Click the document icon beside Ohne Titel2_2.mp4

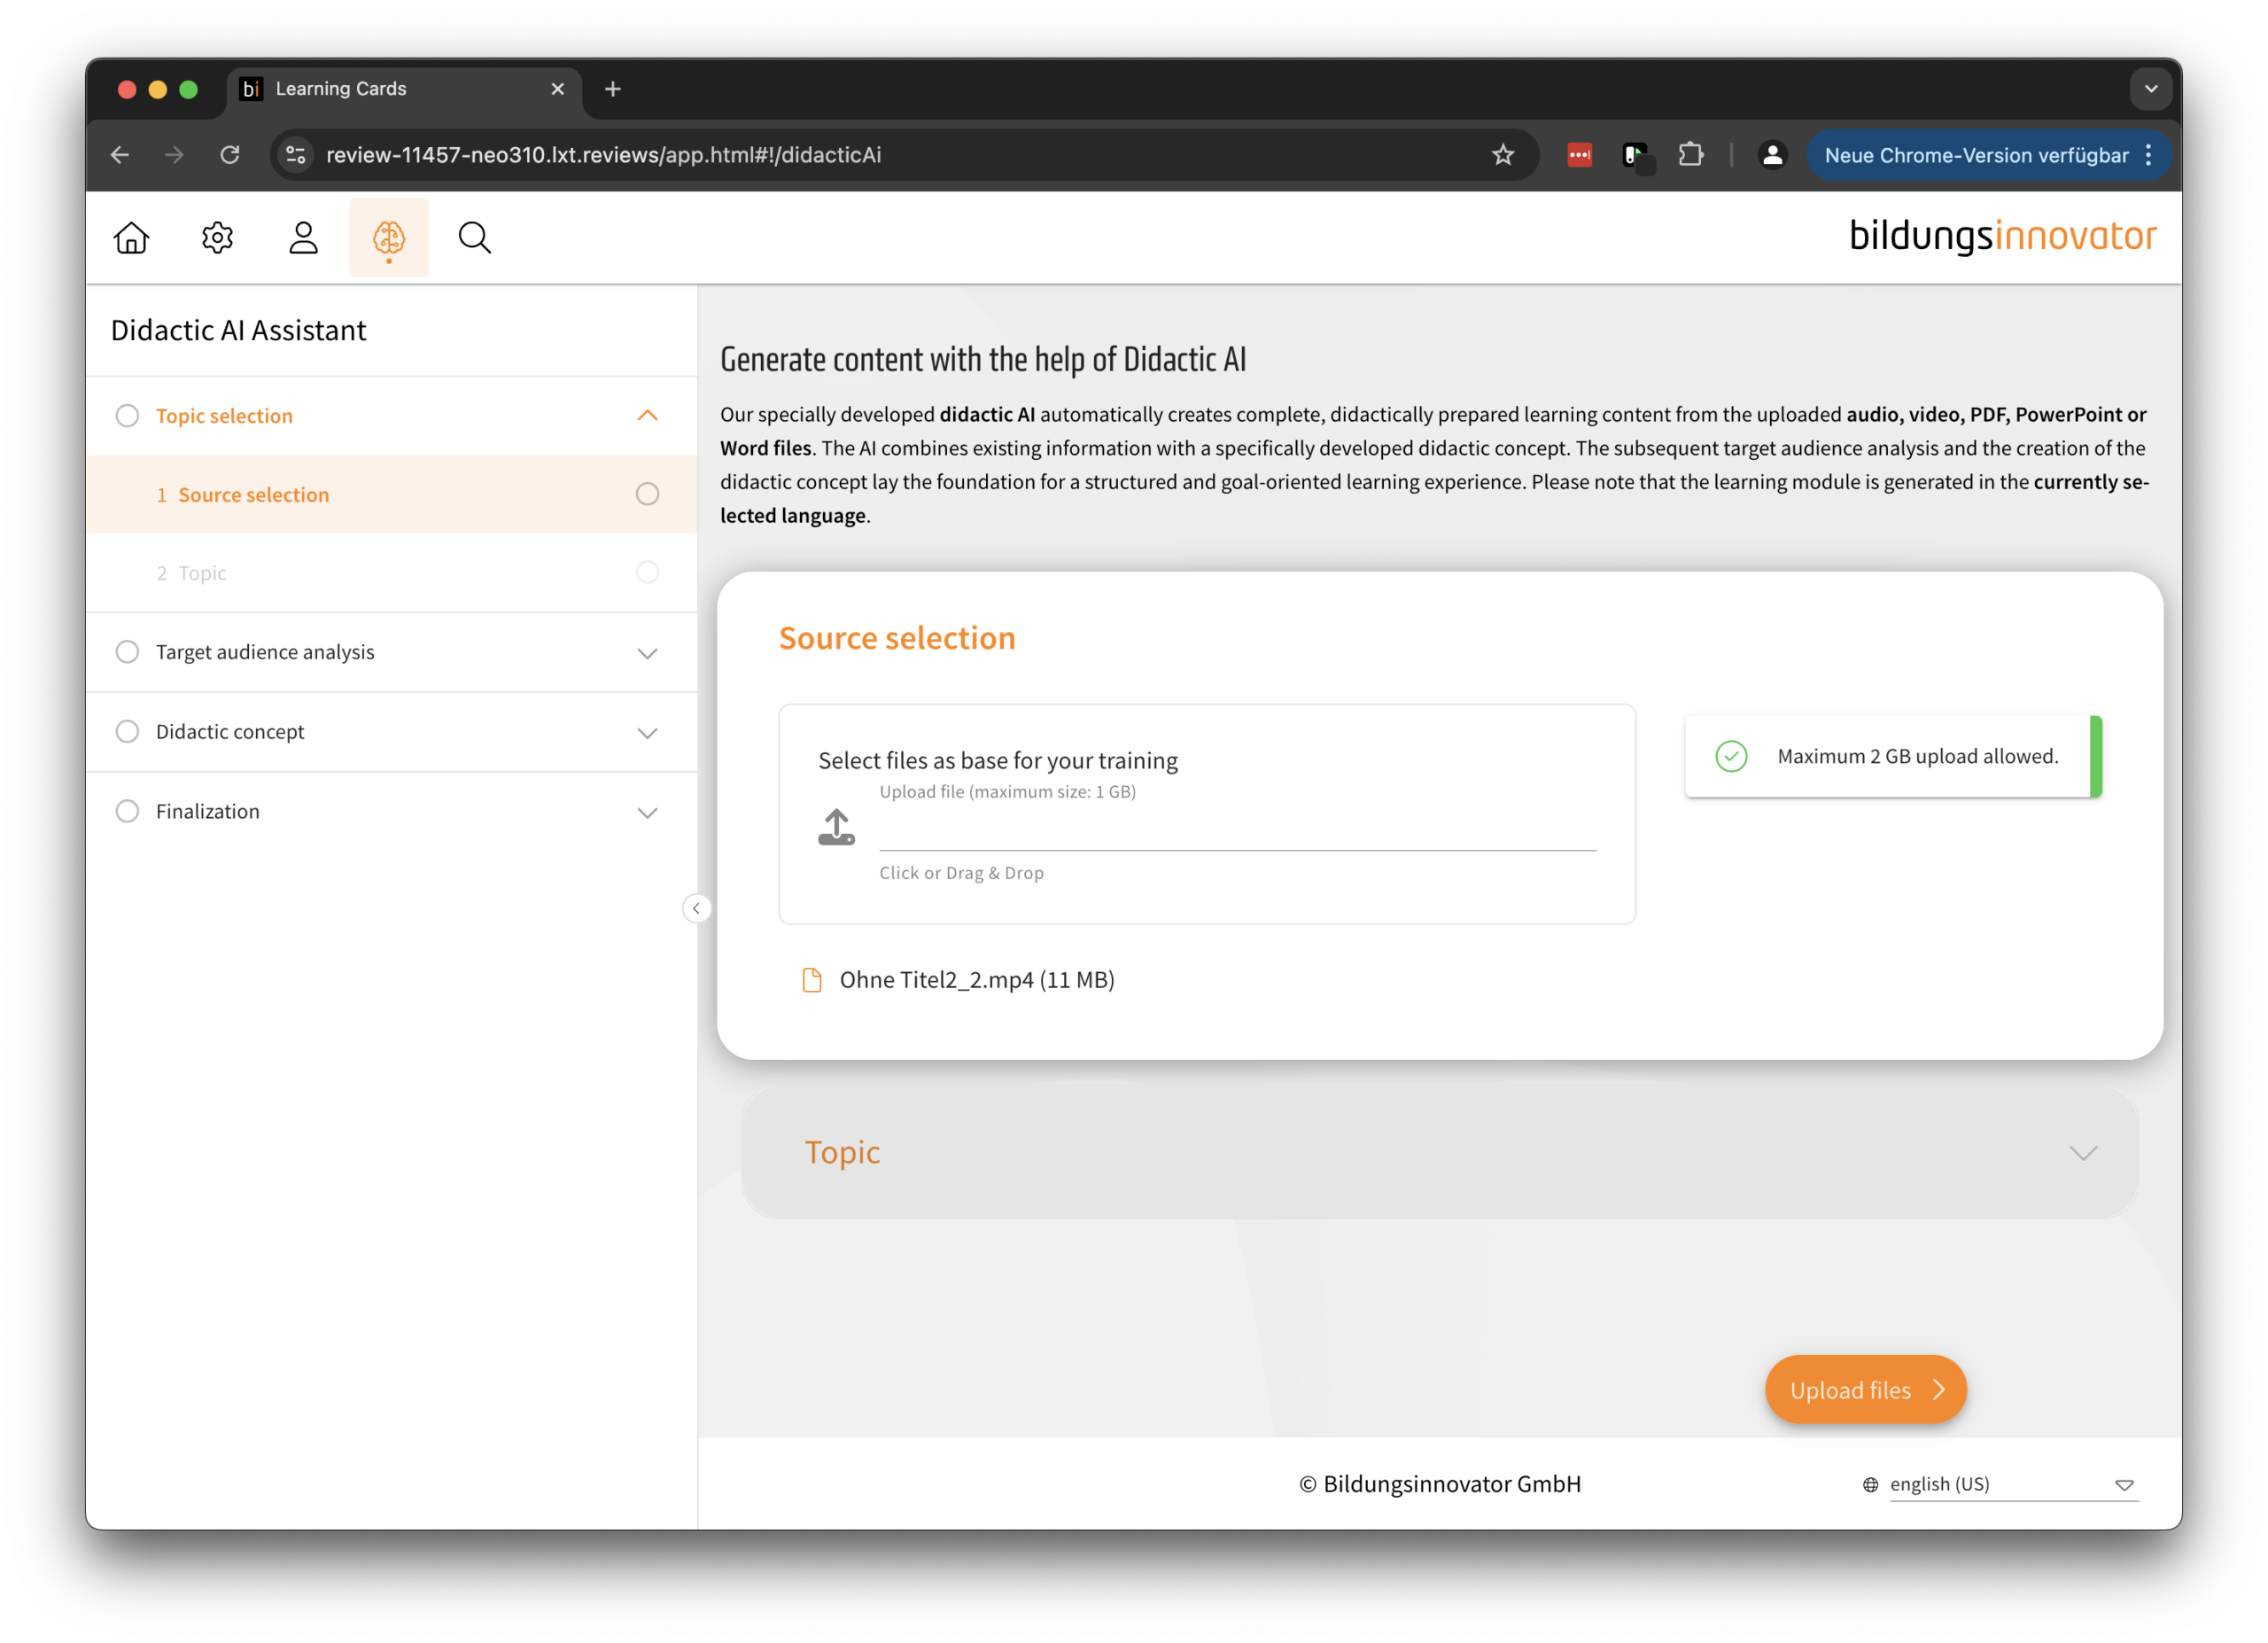click(x=811, y=979)
